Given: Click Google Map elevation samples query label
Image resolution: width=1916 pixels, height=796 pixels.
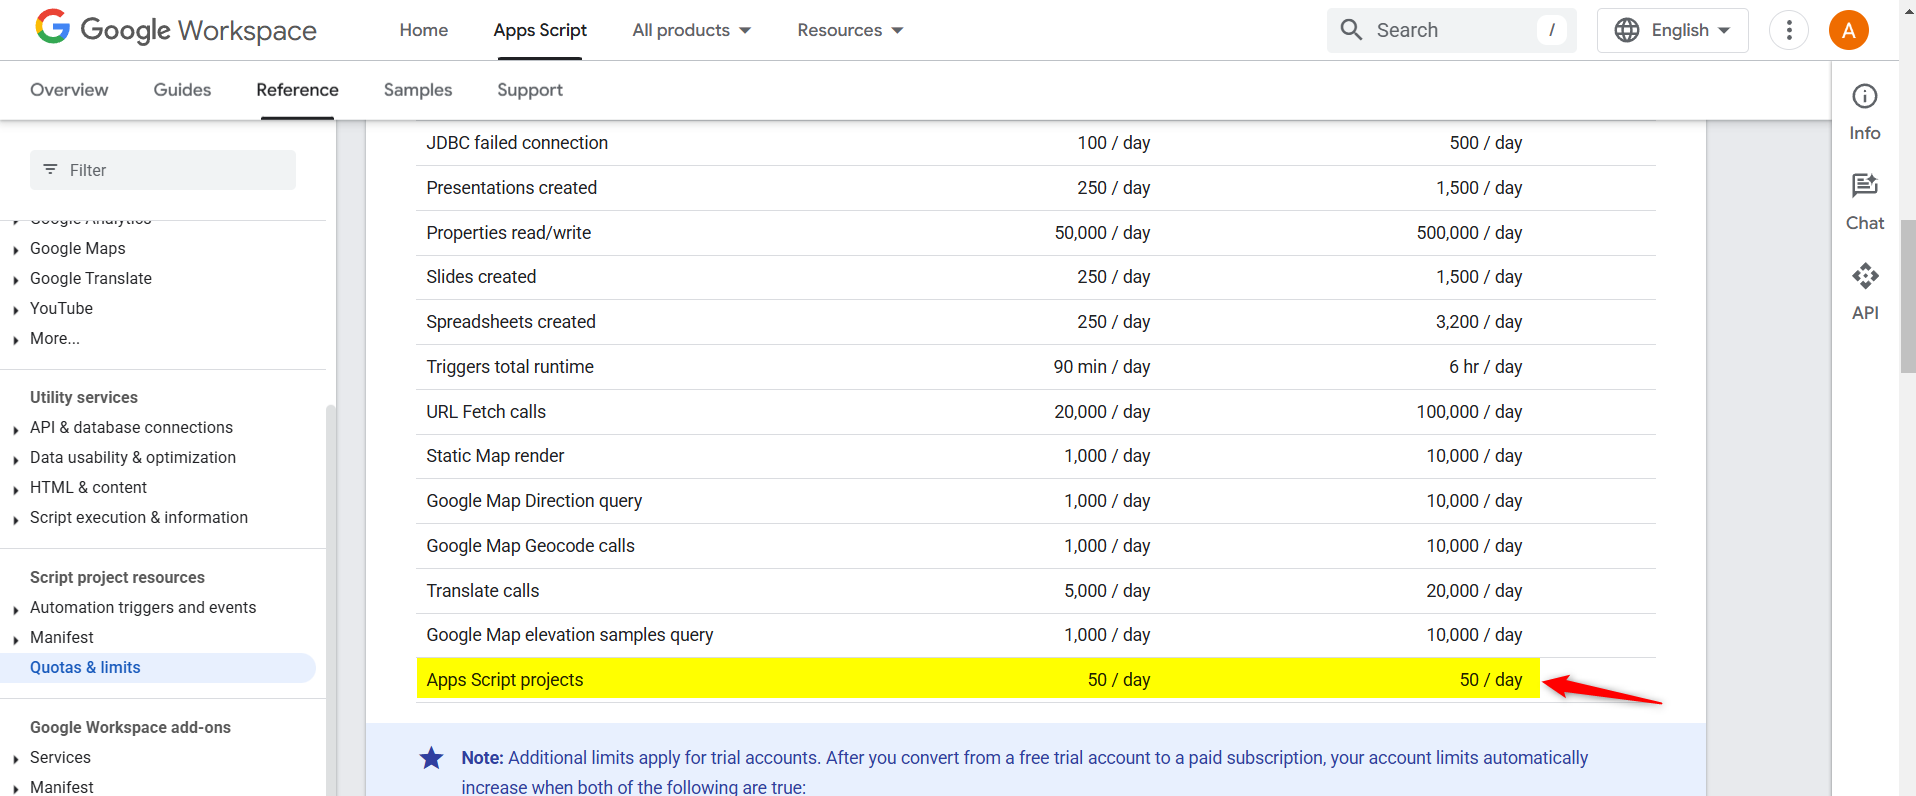Looking at the screenshot, I should (x=570, y=635).
